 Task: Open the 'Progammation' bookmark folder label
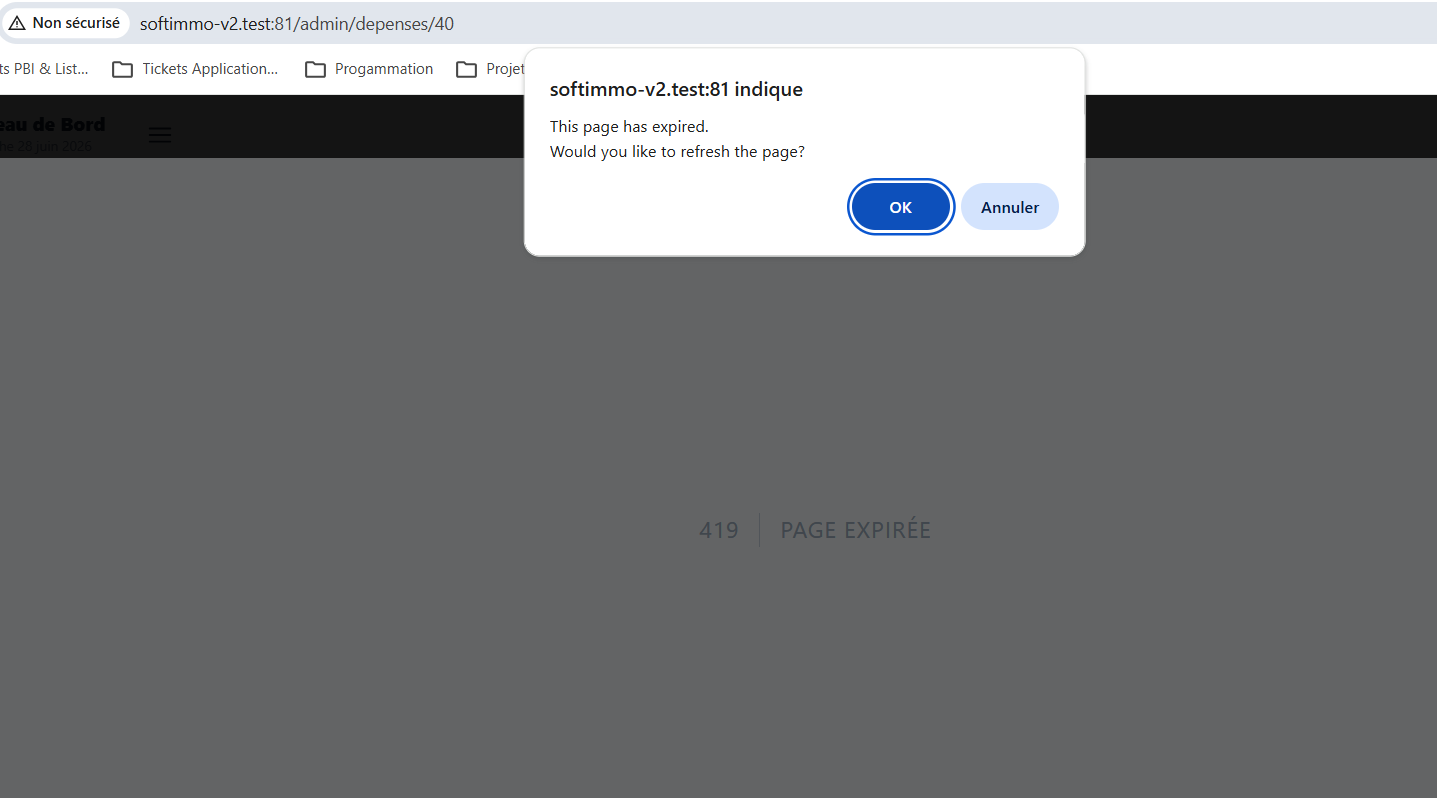(384, 69)
